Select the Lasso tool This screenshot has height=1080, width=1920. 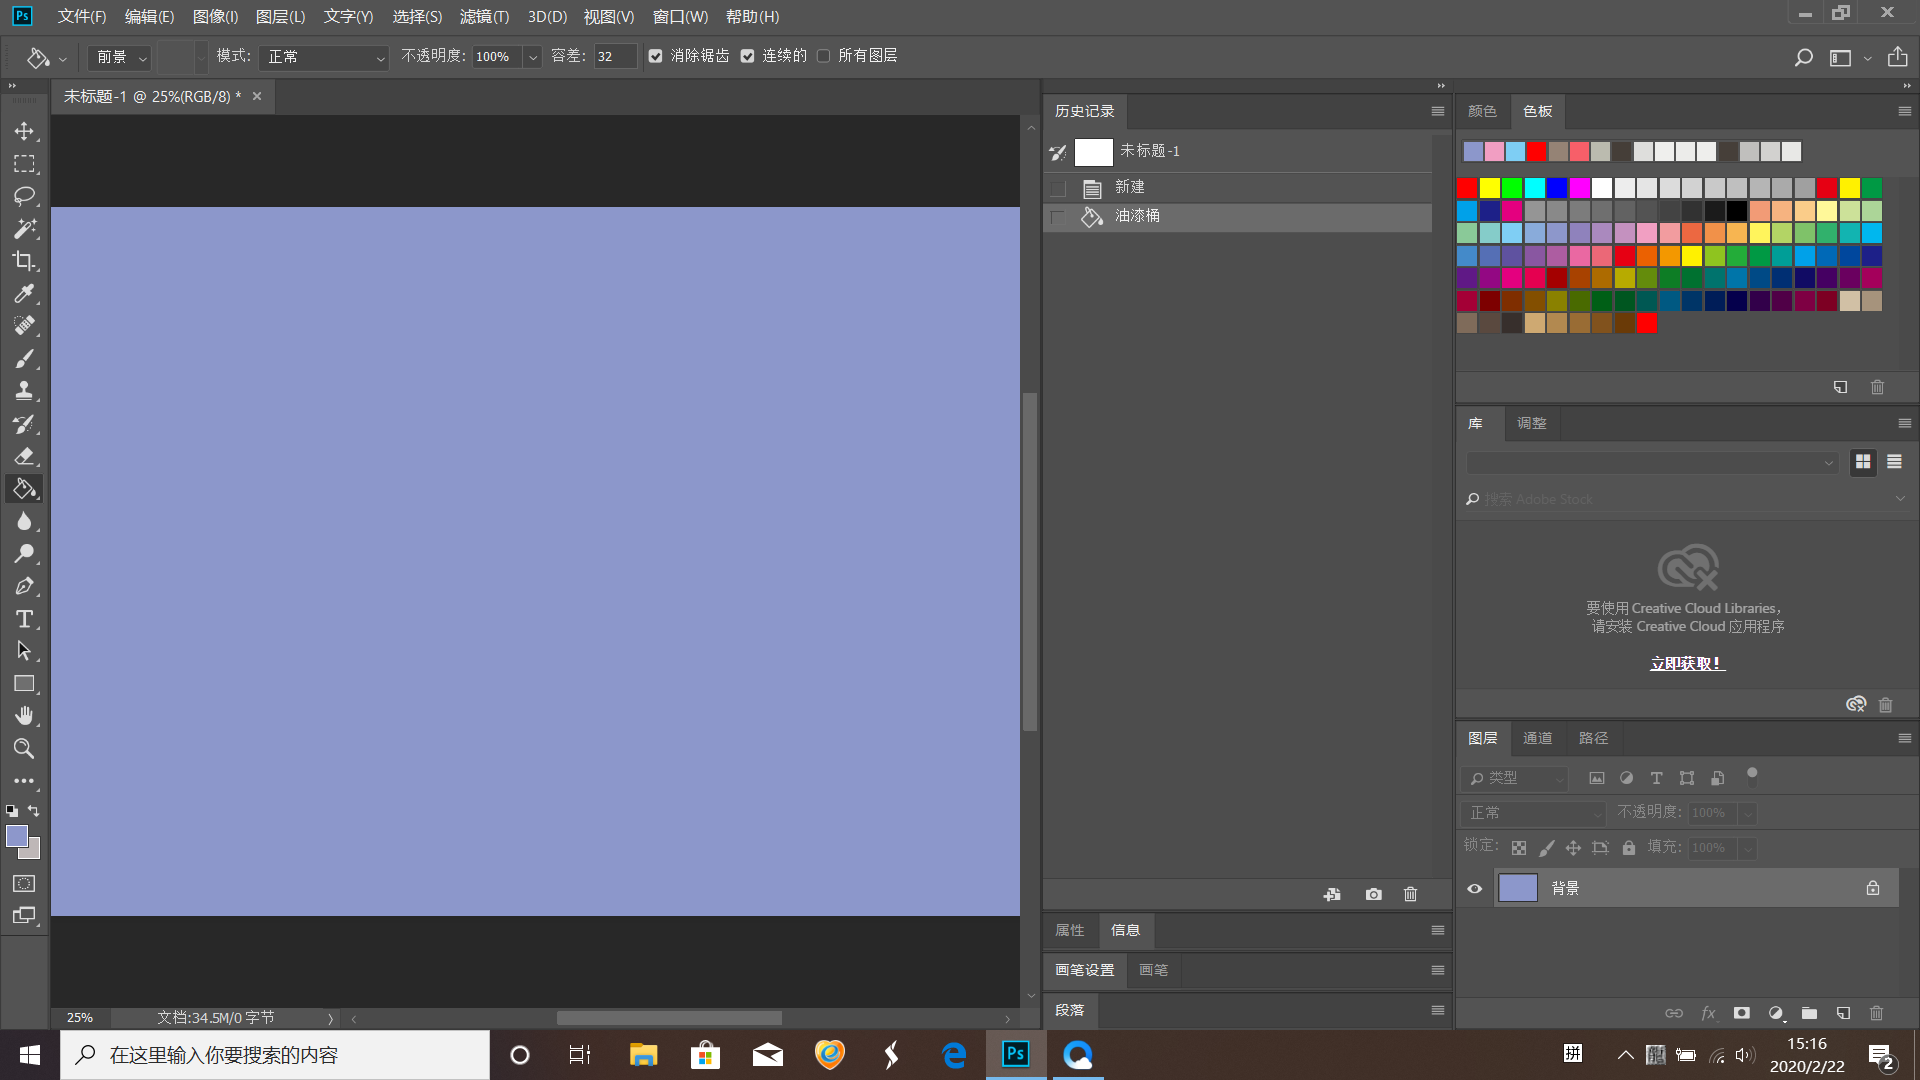[24, 196]
